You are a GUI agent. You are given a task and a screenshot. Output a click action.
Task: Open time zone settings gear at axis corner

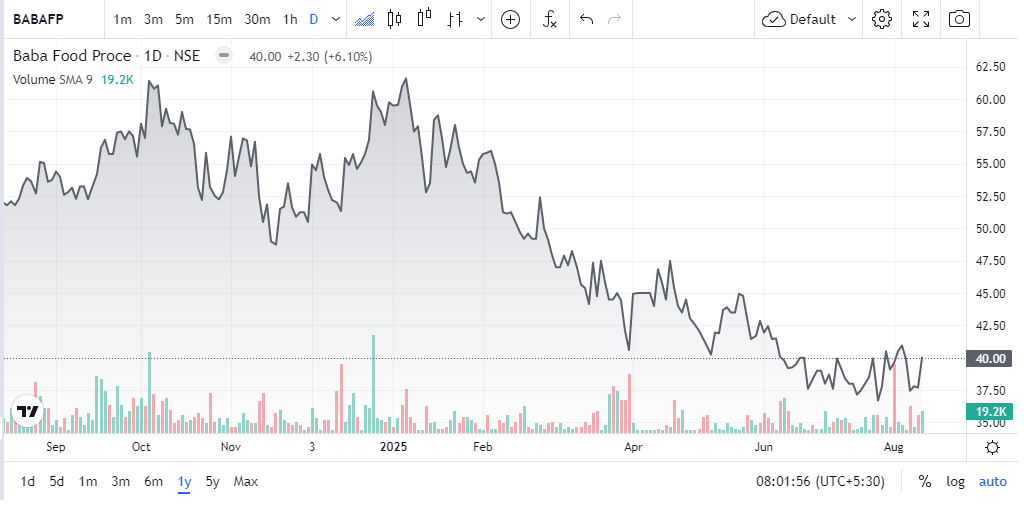(x=993, y=448)
